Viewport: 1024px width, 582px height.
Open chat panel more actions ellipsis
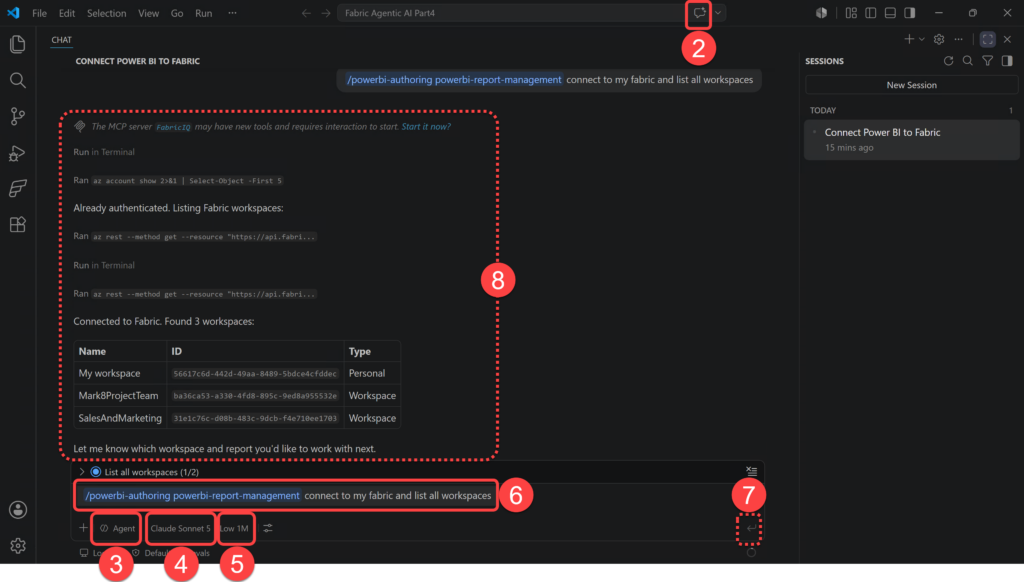click(959, 39)
